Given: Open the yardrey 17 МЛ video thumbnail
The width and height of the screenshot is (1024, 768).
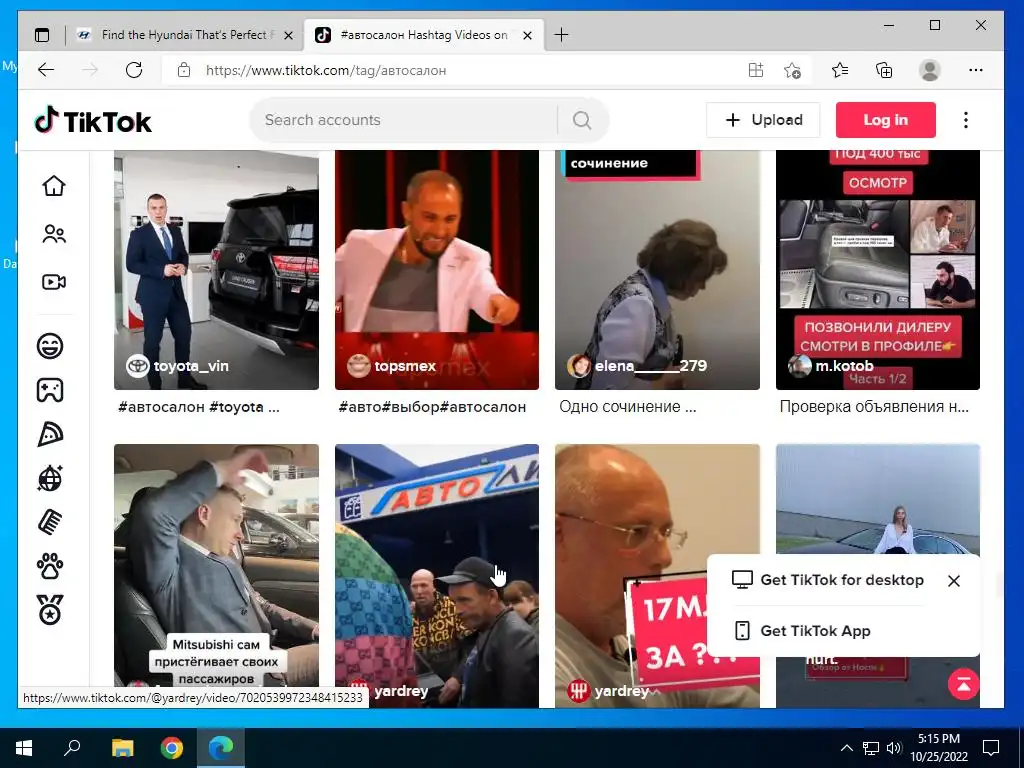Looking at the screenshot, I should (657, 575).
